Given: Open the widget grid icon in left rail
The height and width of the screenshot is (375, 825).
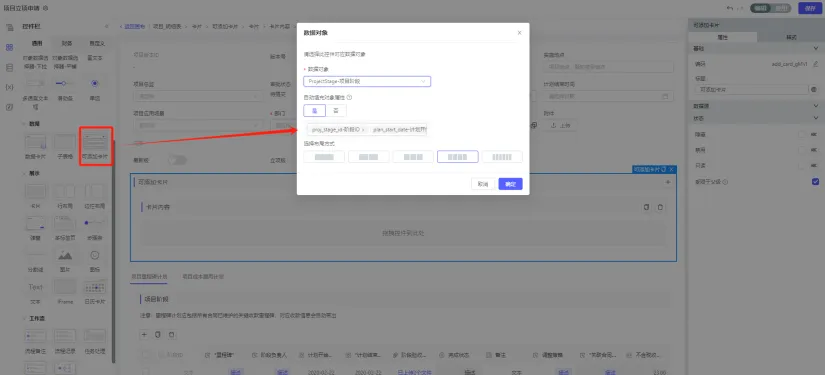Looking at the screenshot, I should (x=9, y=47).
